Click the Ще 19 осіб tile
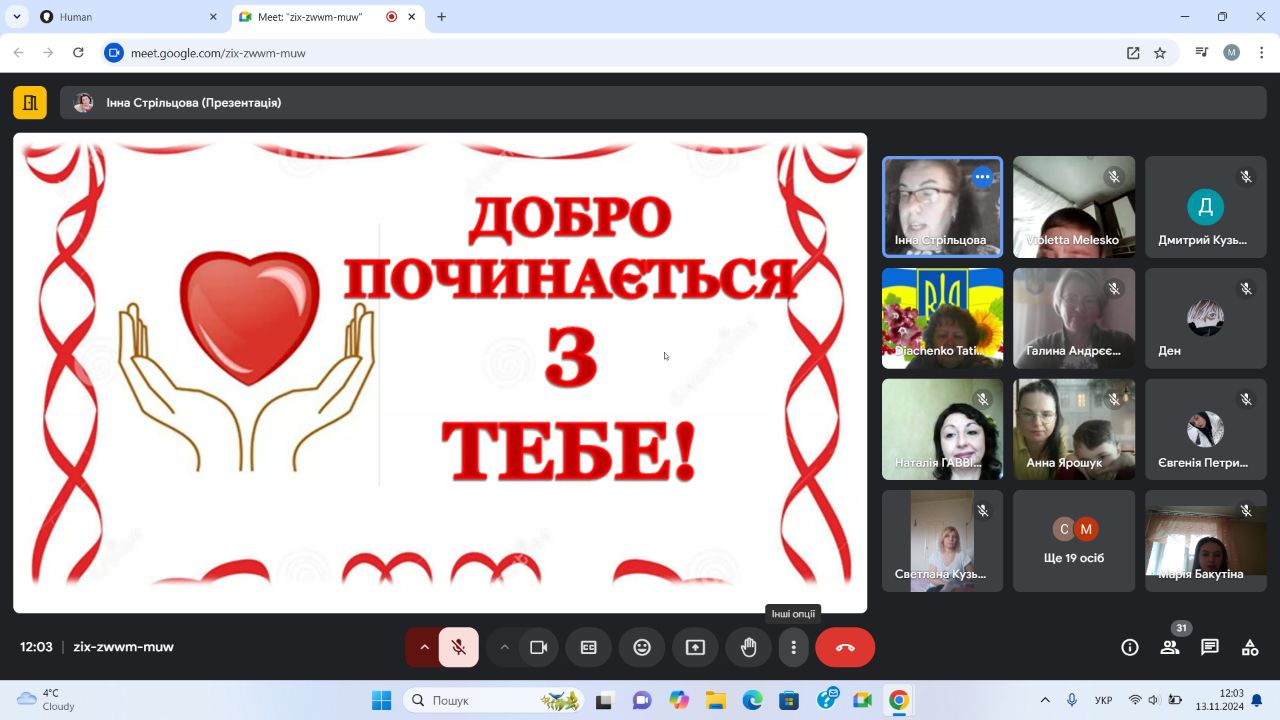1280x720 pixels. pyautogui.click(x=1073, y=541)
